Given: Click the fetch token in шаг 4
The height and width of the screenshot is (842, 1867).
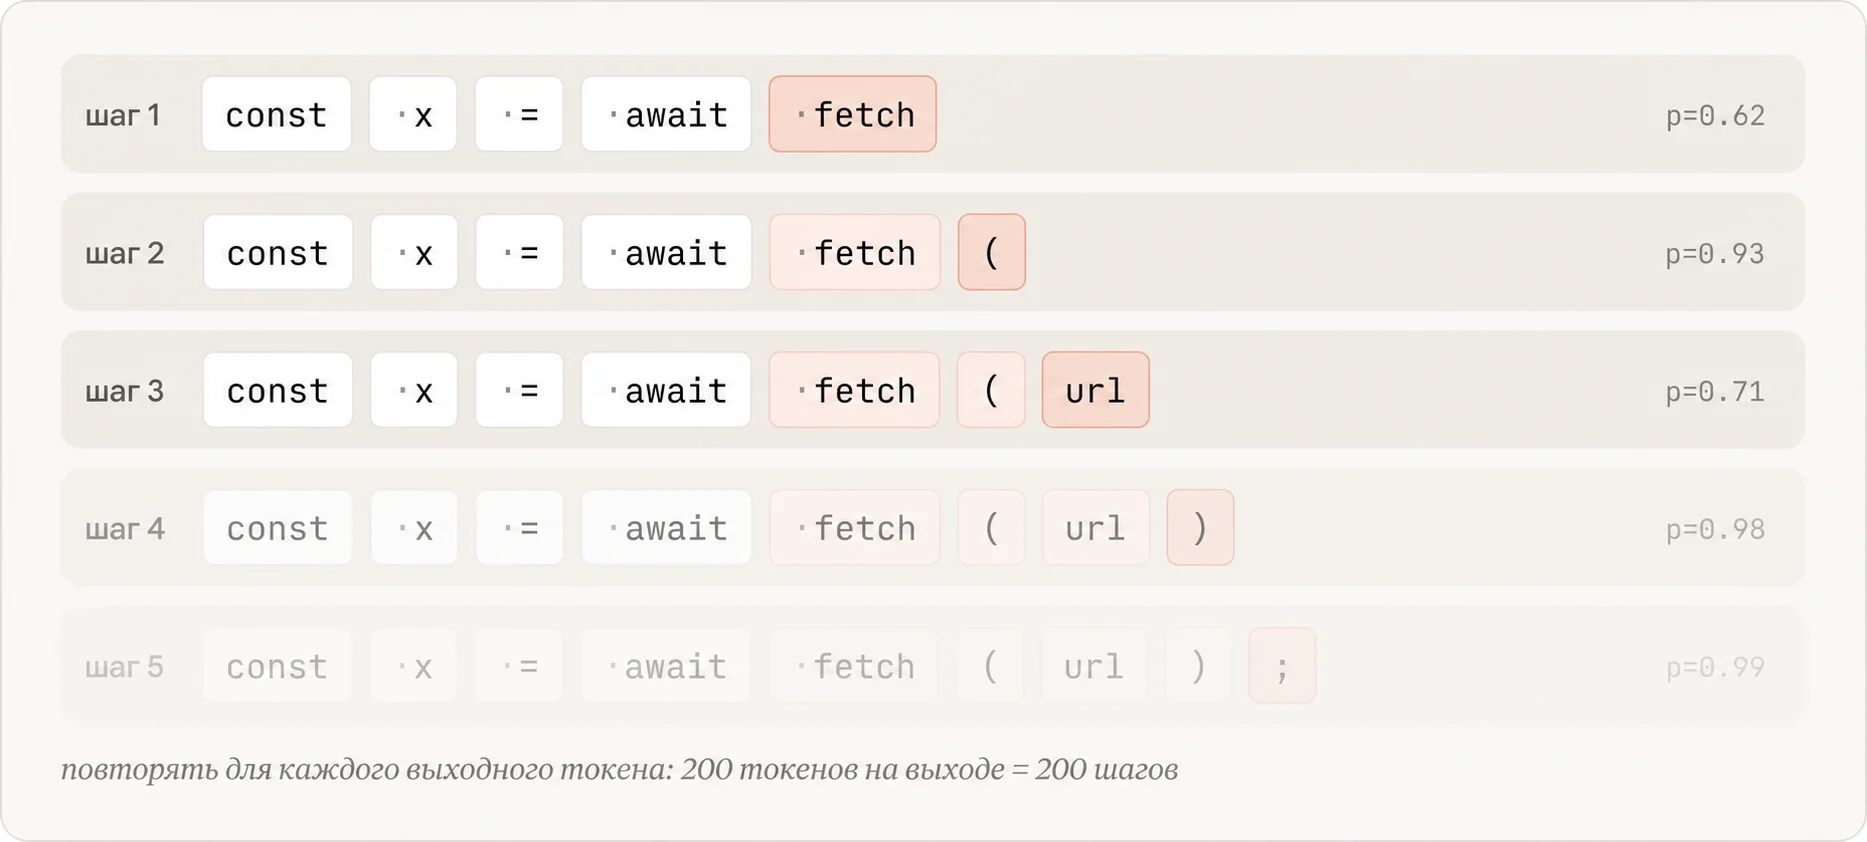Looking at the screenshot, I should point(854,527).
